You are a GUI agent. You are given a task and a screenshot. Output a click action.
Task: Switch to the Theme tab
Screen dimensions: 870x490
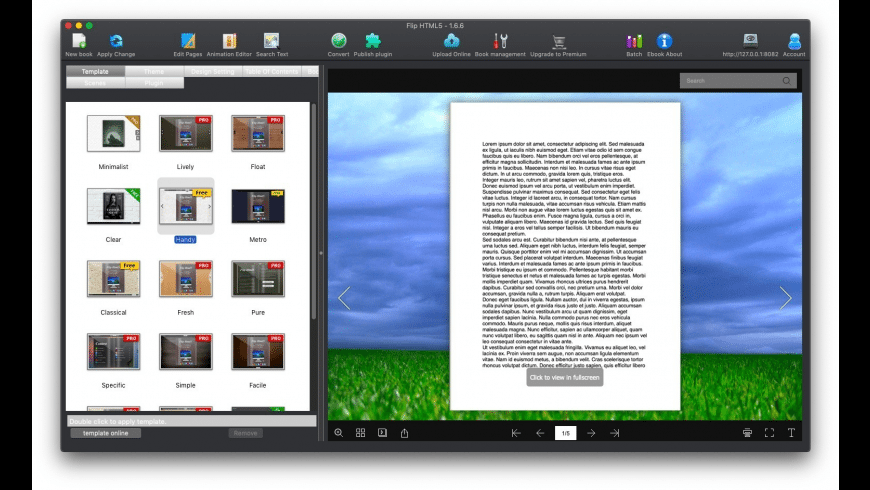click(x=154, y=72)
